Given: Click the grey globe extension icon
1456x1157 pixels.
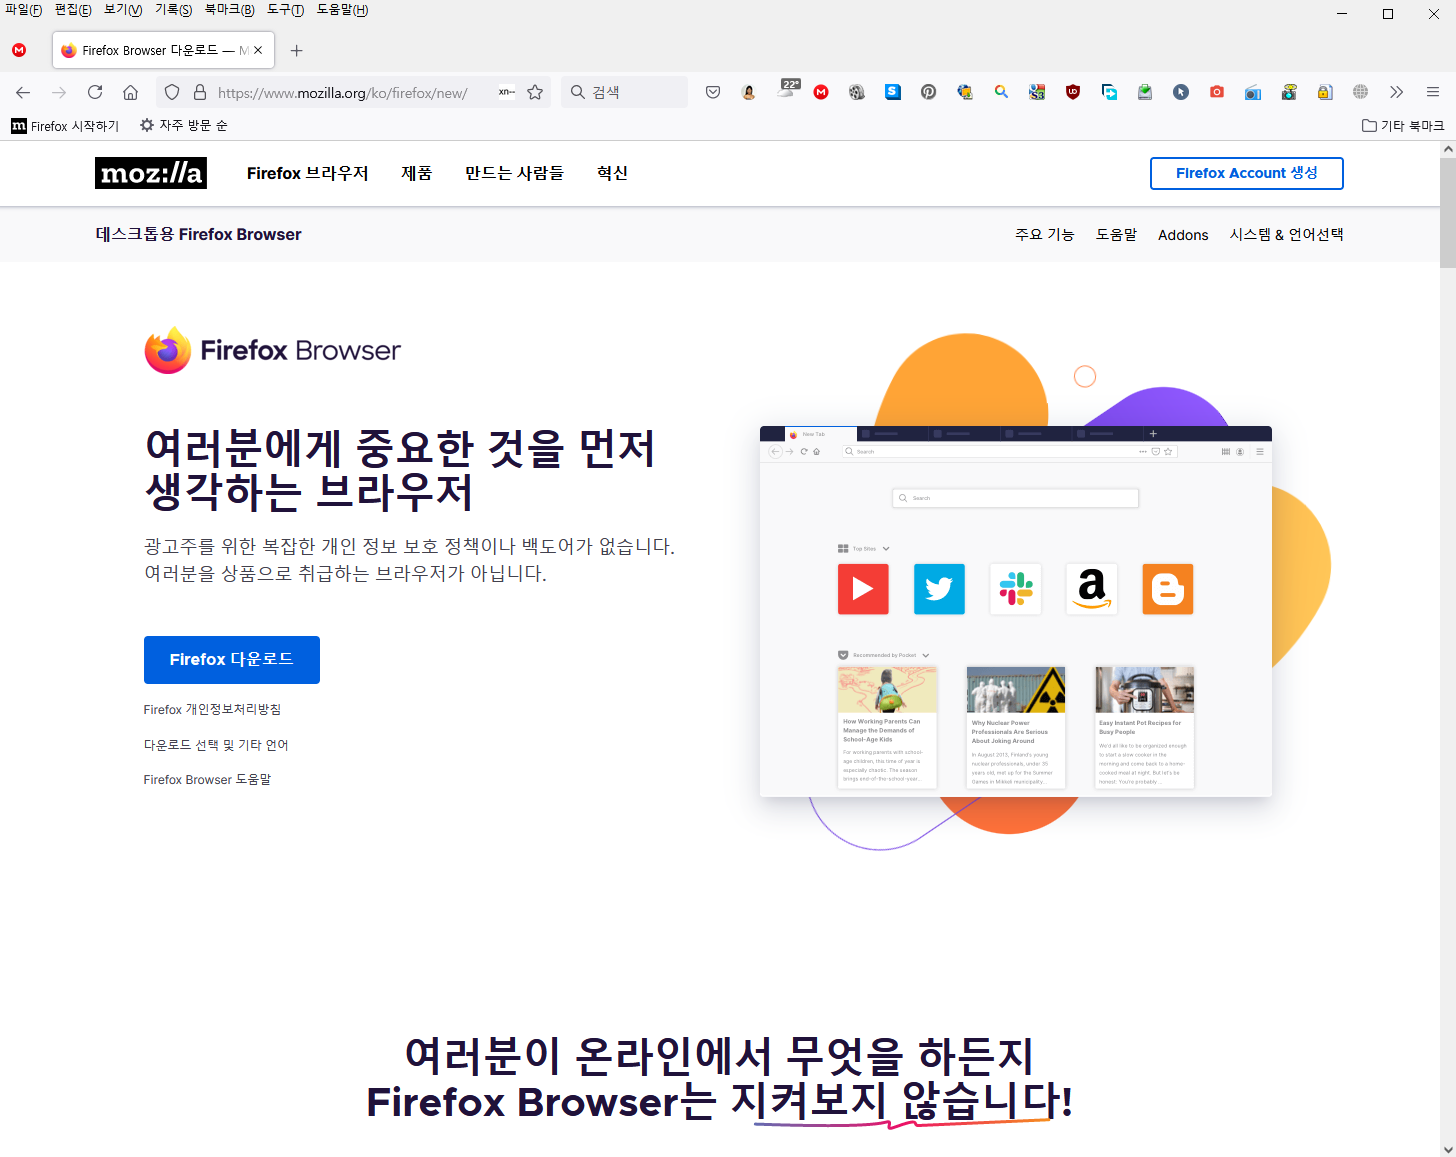Looking at the screenshot, I should click(x=1361, y=92).
